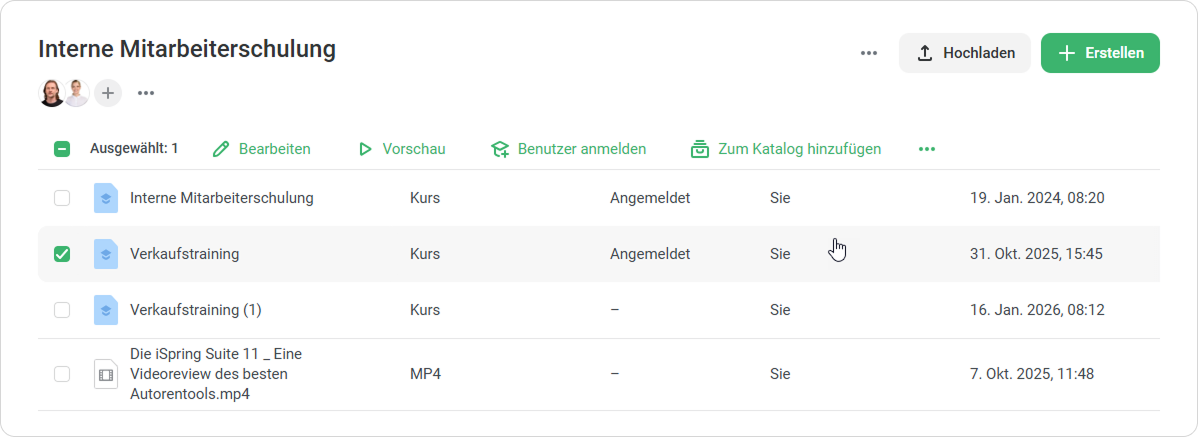Click the Benutzer anmelden graduation cap icon
This screenshot has width=1198, height=437.
coord(500,149)
